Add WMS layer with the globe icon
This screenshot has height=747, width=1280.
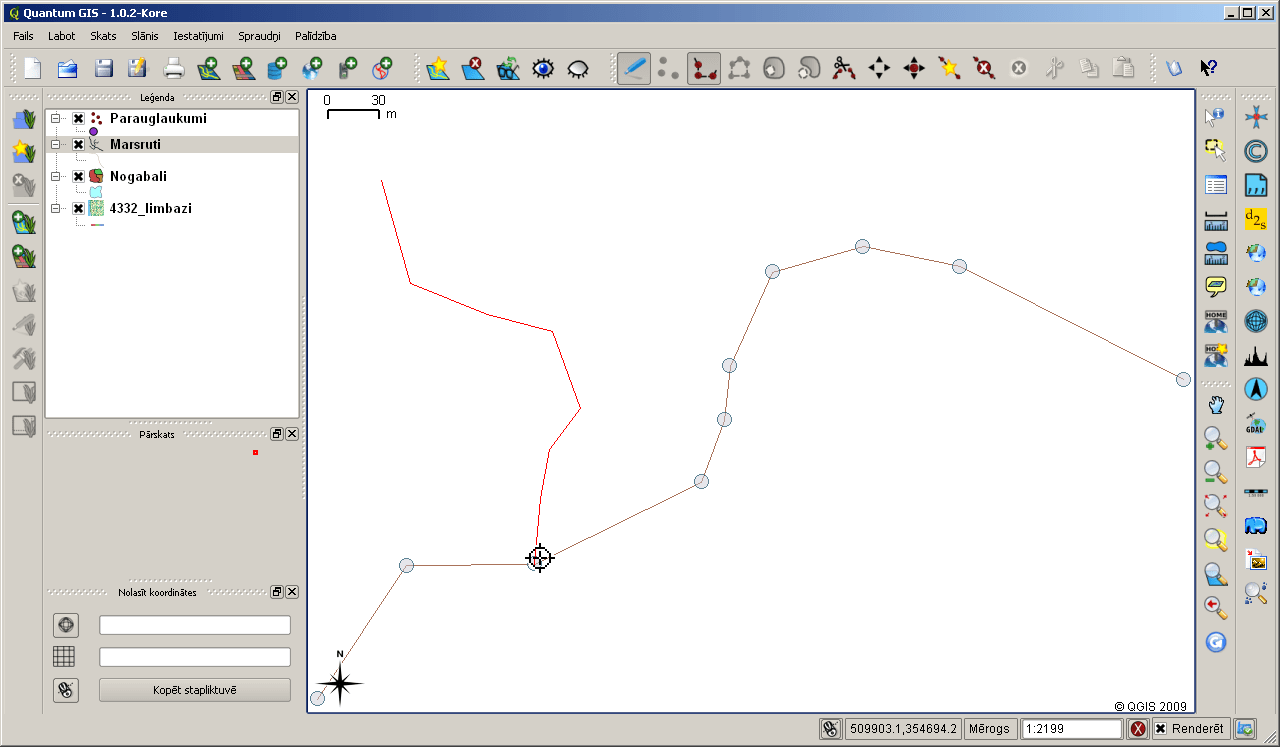point(312,68)
